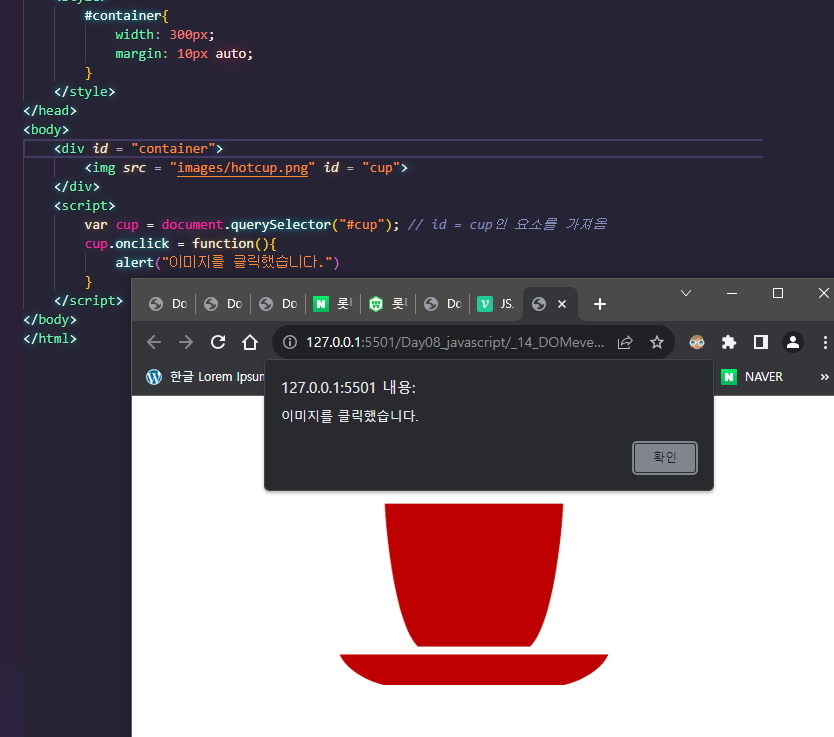This screenshot has height=737, width=834.
Task: Click the div id container line
Action: pyautogui.click(x=138, y=149)
